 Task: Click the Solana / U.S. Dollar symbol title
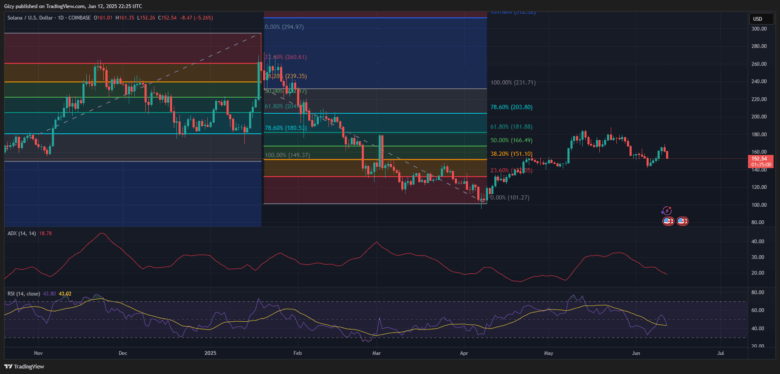tap(31, 18)
